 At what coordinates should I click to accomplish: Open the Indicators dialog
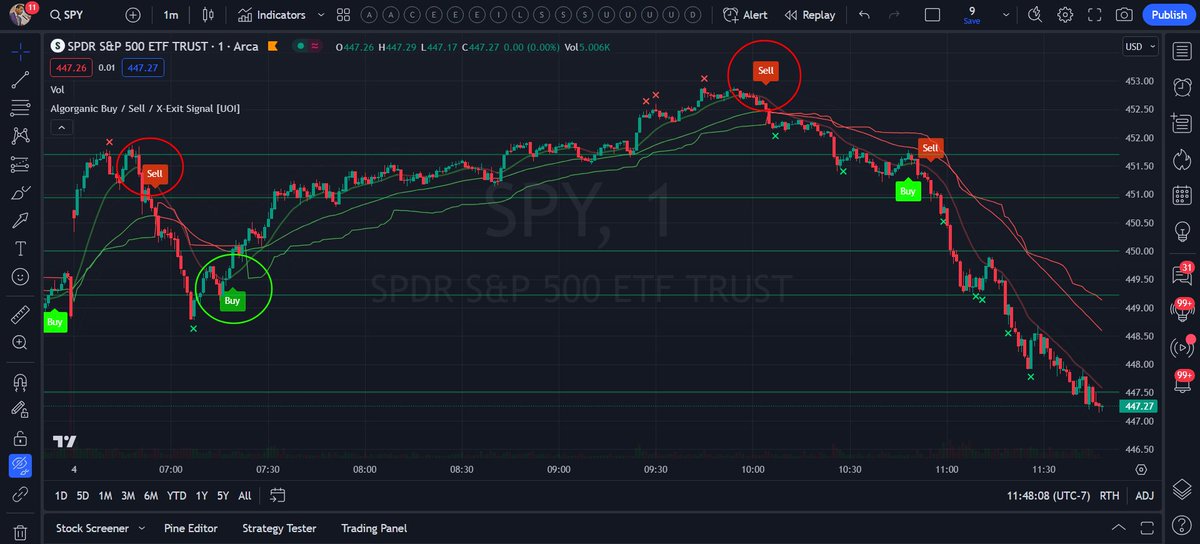point(270,15)
